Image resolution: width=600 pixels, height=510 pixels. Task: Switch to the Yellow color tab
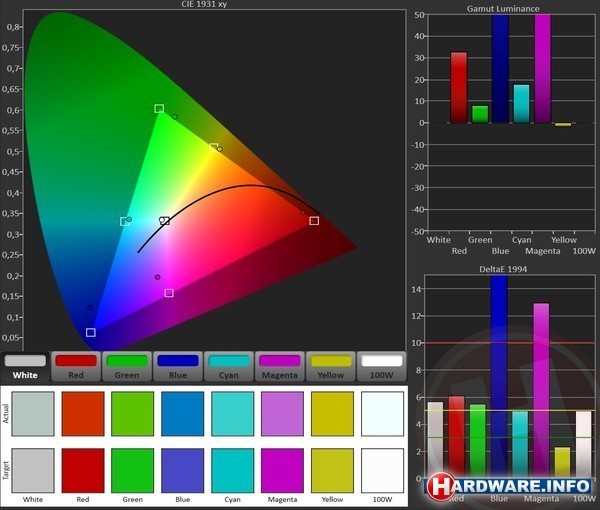tap(331, 366)
